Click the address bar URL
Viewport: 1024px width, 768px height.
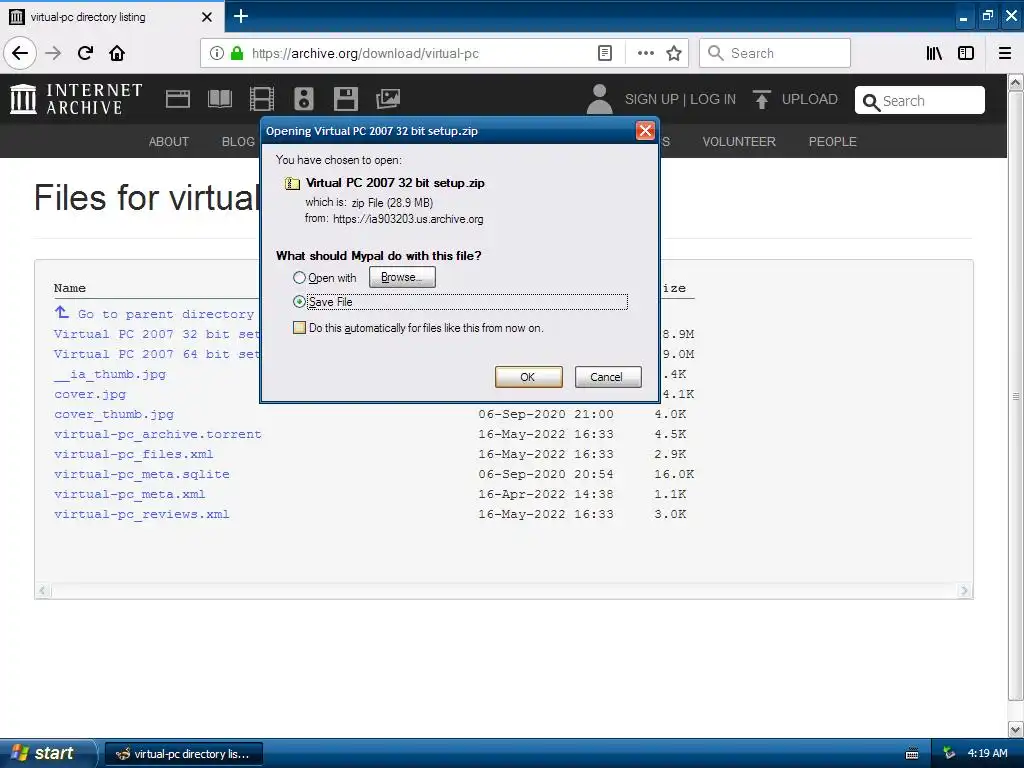click(x=365, y=54)
